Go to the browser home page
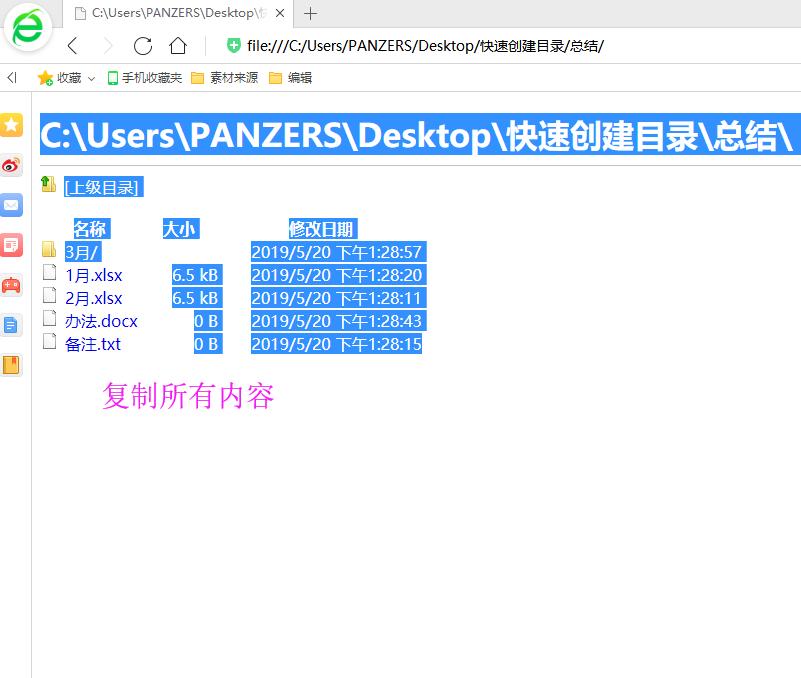This screenshot has height=678, width=801. pos(180,45)
